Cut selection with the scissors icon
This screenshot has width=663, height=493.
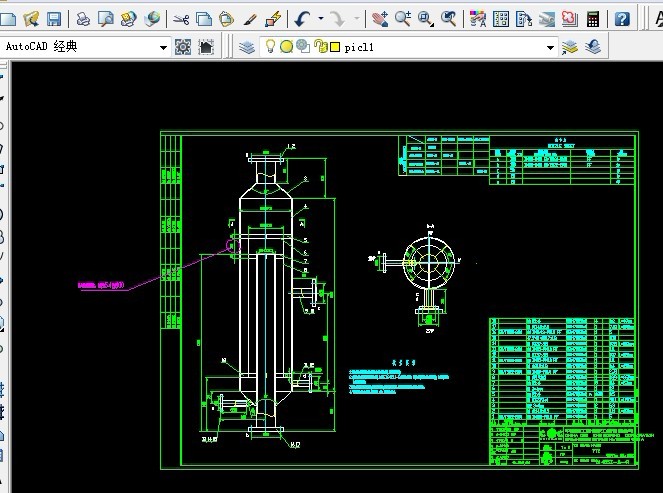coord(181,19)
